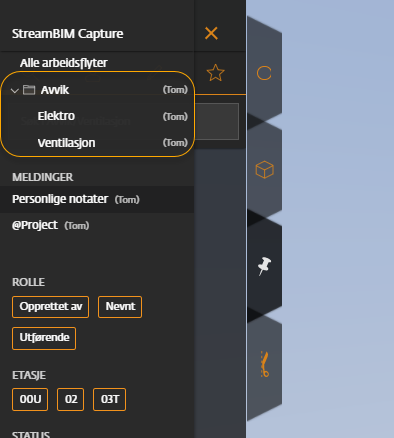Image resolution: width=394 pixels, height=438 pixels.
Task: Select Alle arbeidsflyter entry
Action: pos(63,63)
